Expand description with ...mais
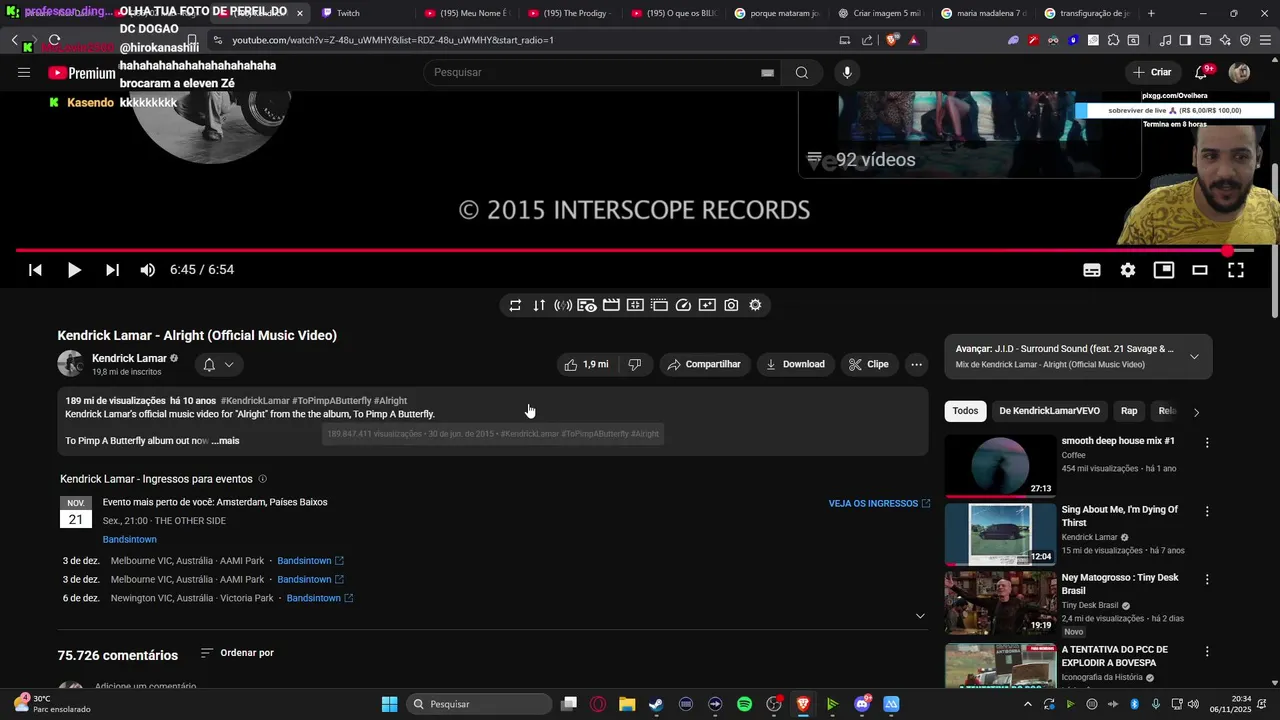This screenshot has width=1280, height=720. (x=226, y=441)
